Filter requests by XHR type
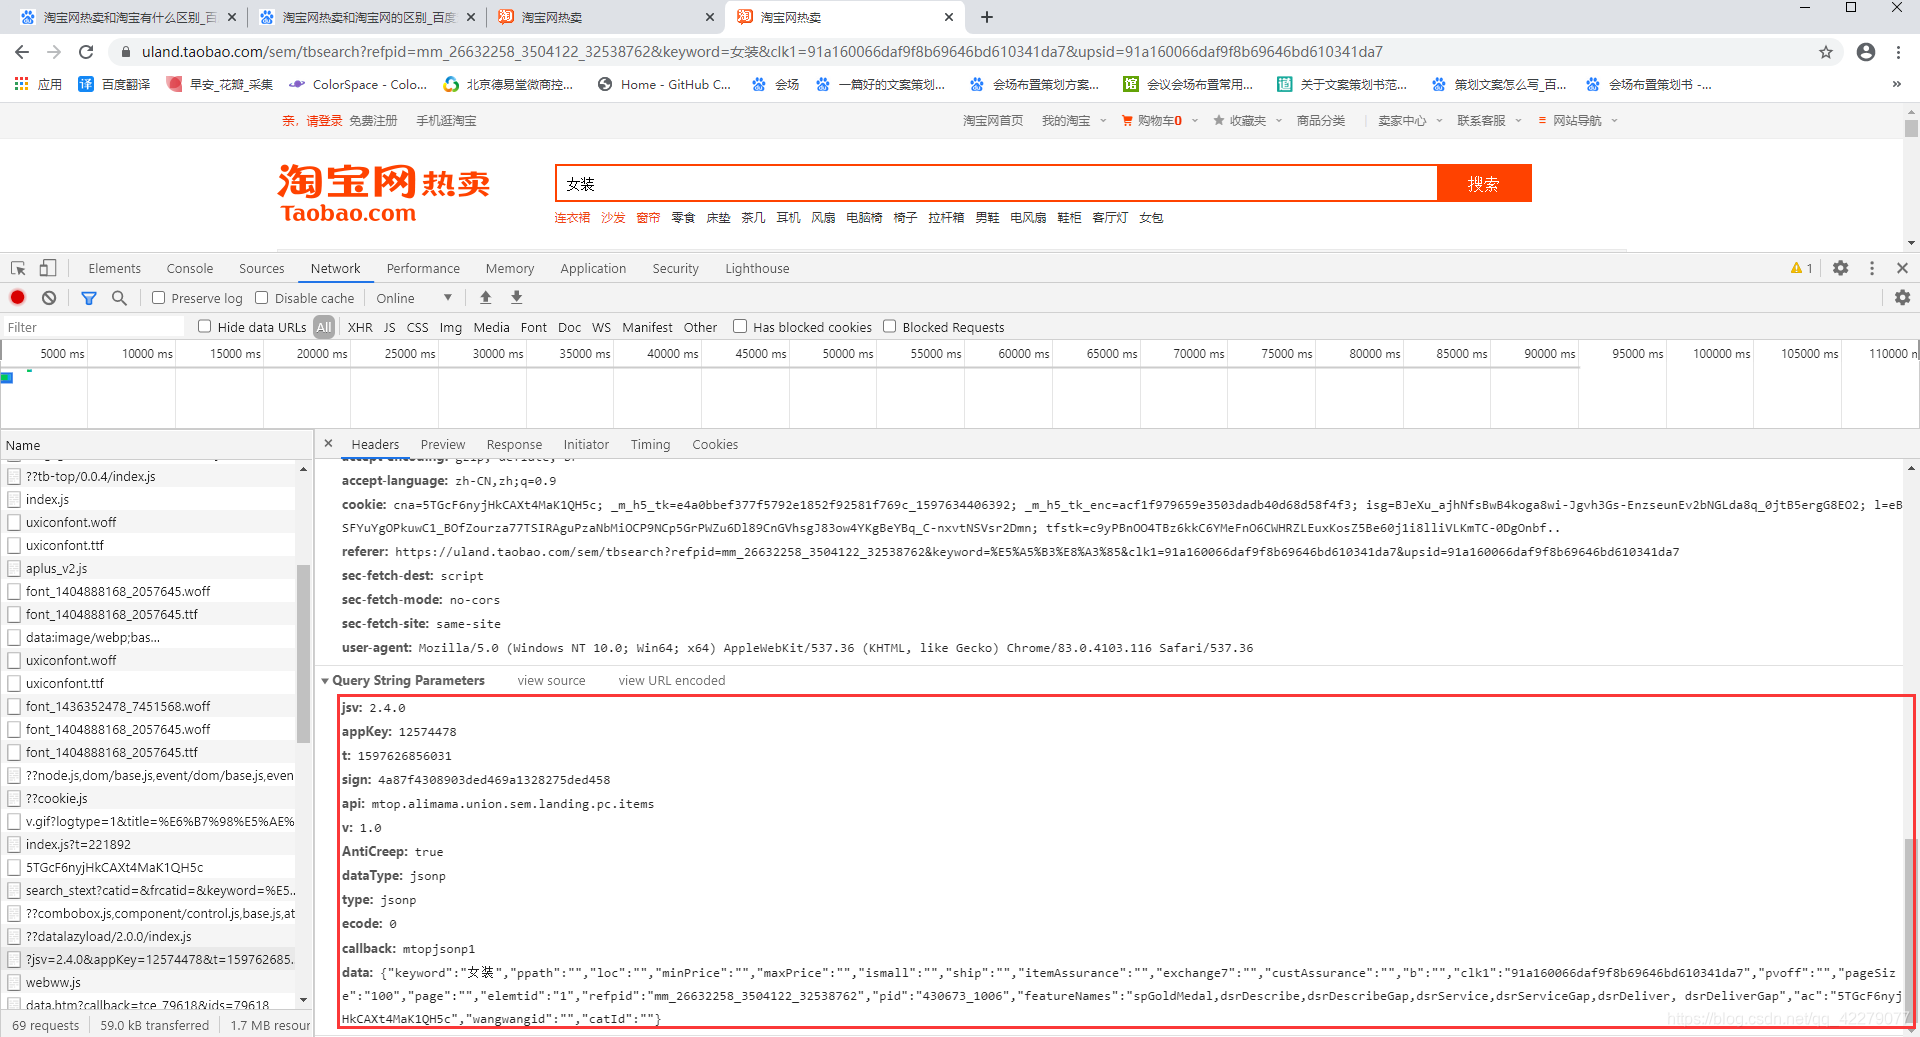This screenshot has width=1920, height=1037. point(360,327)
